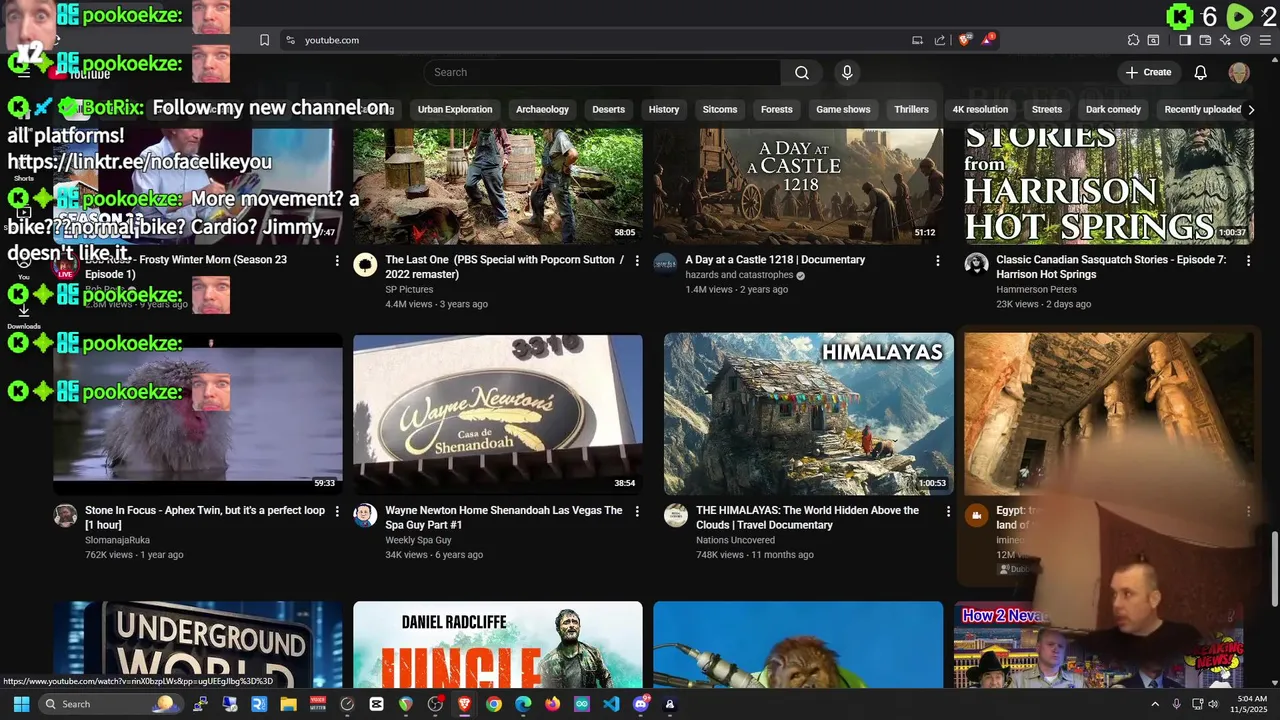
Task: Open Underground World video thumbnail
Action: [x=198, y=644]
